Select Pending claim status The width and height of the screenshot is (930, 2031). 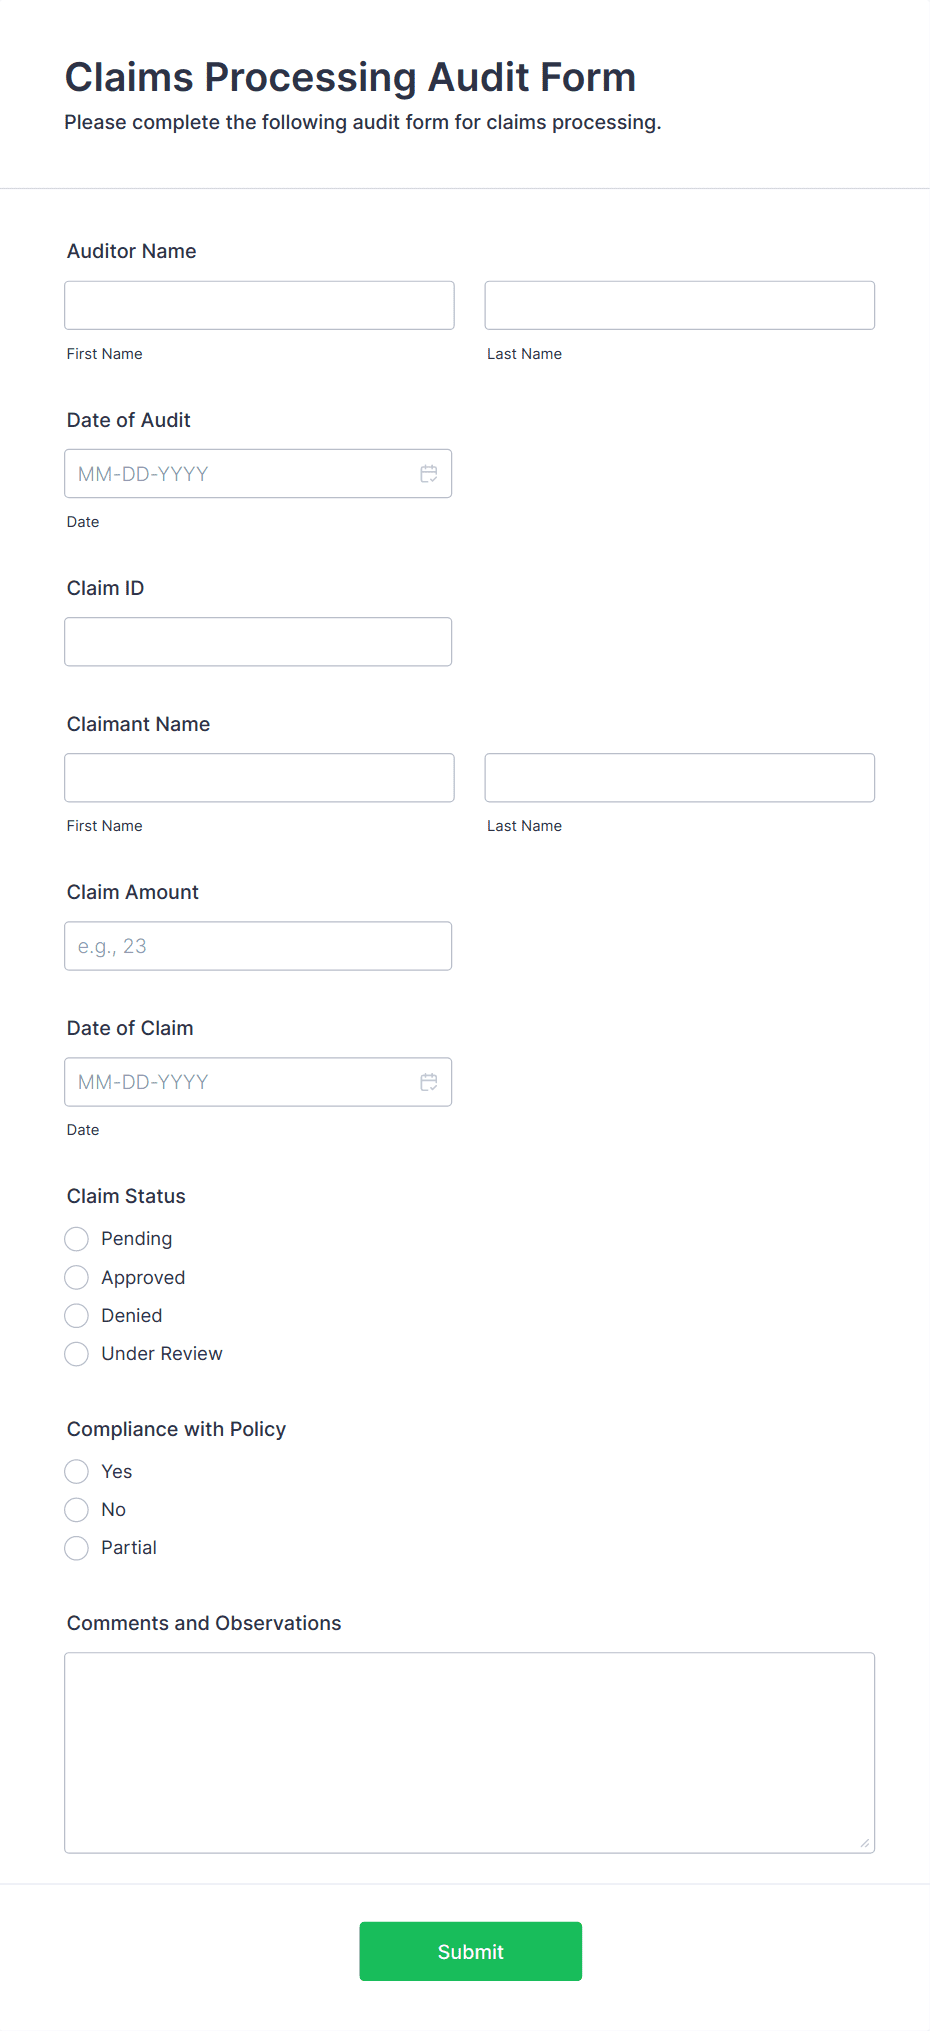[76, 1238]
